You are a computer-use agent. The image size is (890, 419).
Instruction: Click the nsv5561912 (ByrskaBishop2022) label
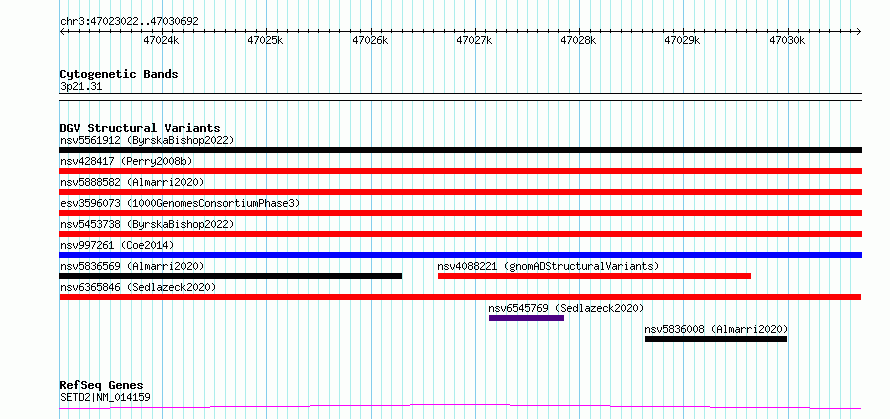(147, 140)
